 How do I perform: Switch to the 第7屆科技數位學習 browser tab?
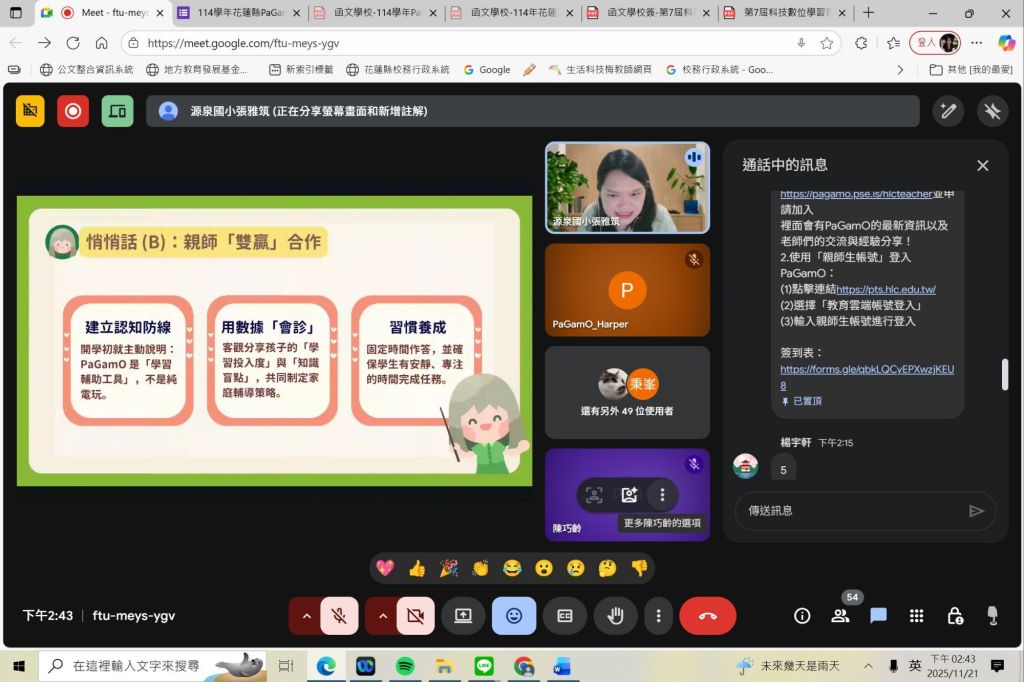point(782,13)
